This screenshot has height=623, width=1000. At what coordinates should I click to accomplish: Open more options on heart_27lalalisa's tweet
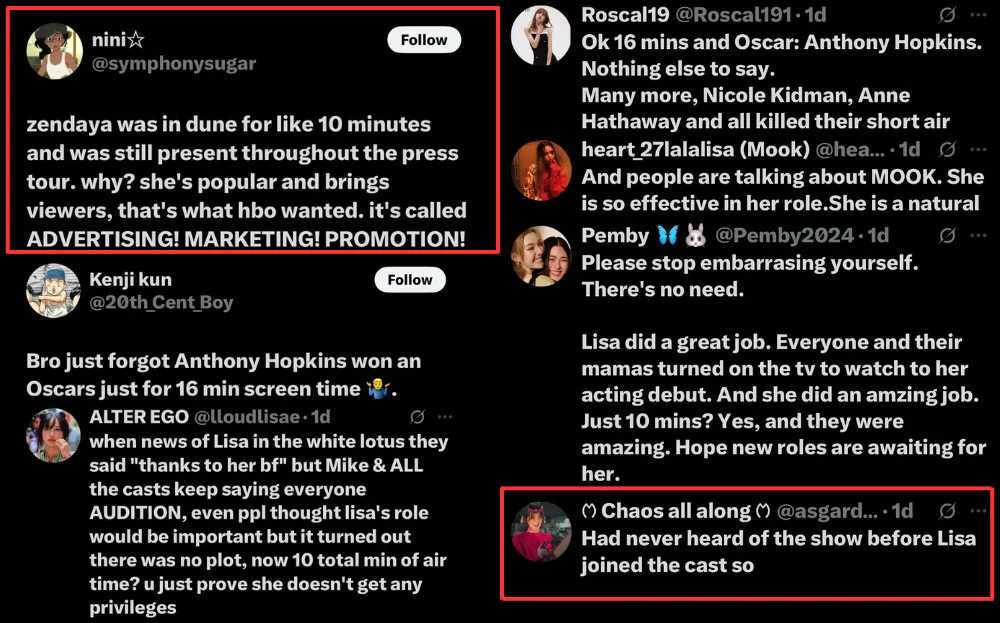point(978,149)
